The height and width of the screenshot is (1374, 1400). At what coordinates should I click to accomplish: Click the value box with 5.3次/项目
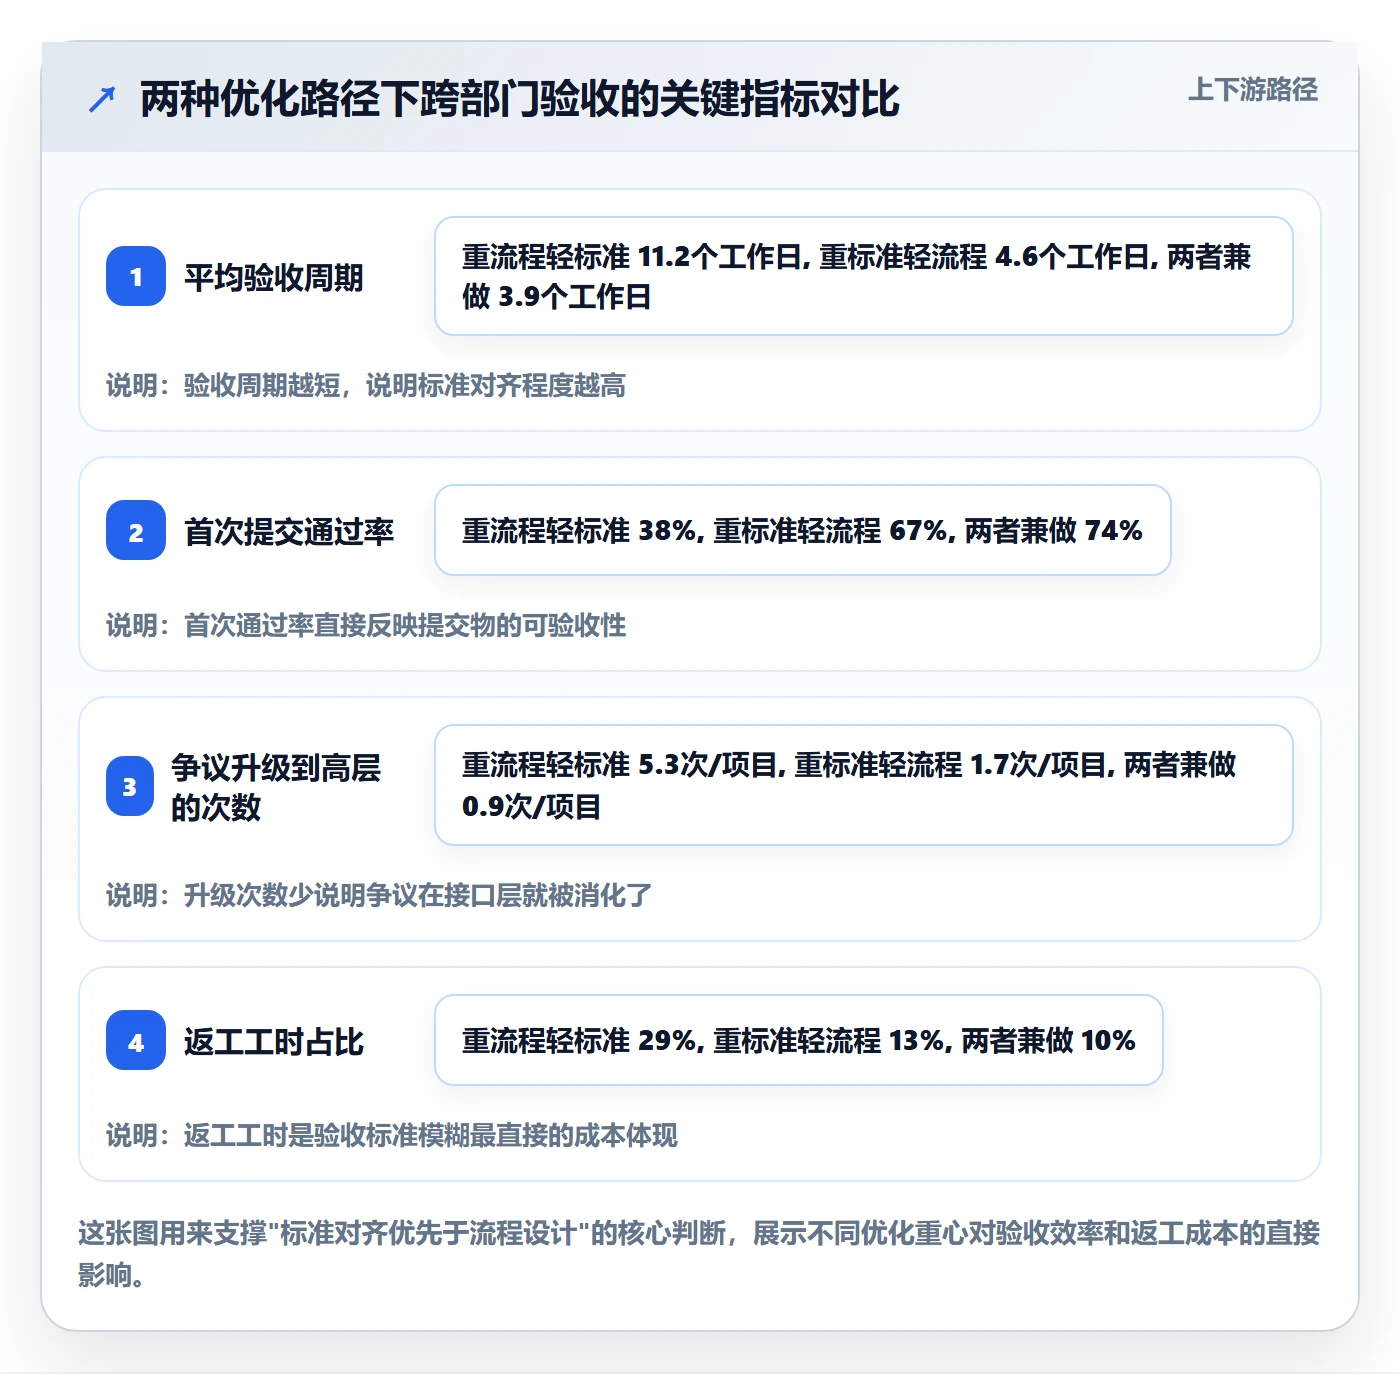click(864, 785)
